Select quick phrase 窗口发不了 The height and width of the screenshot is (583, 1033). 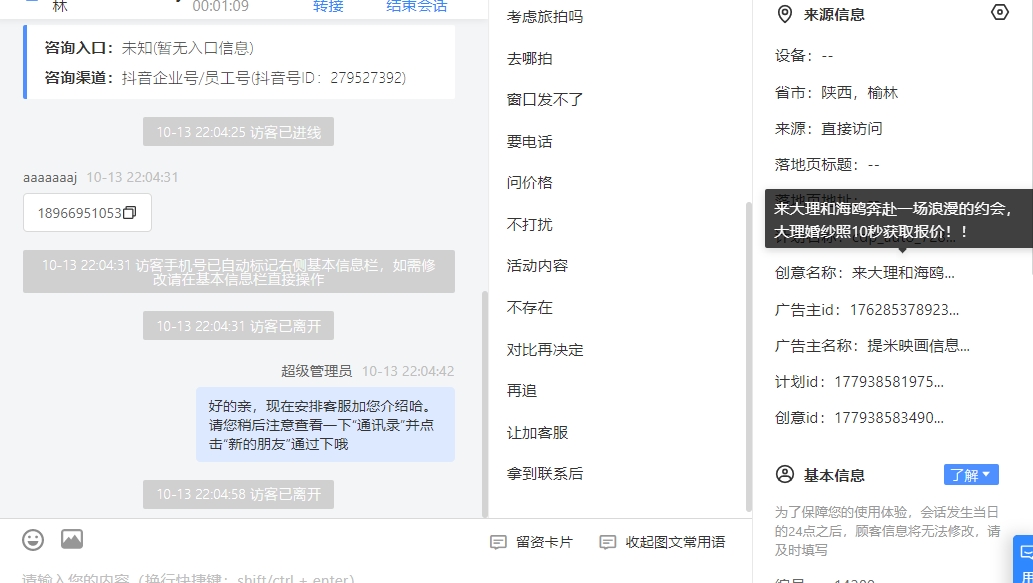[x=545, y=100]
